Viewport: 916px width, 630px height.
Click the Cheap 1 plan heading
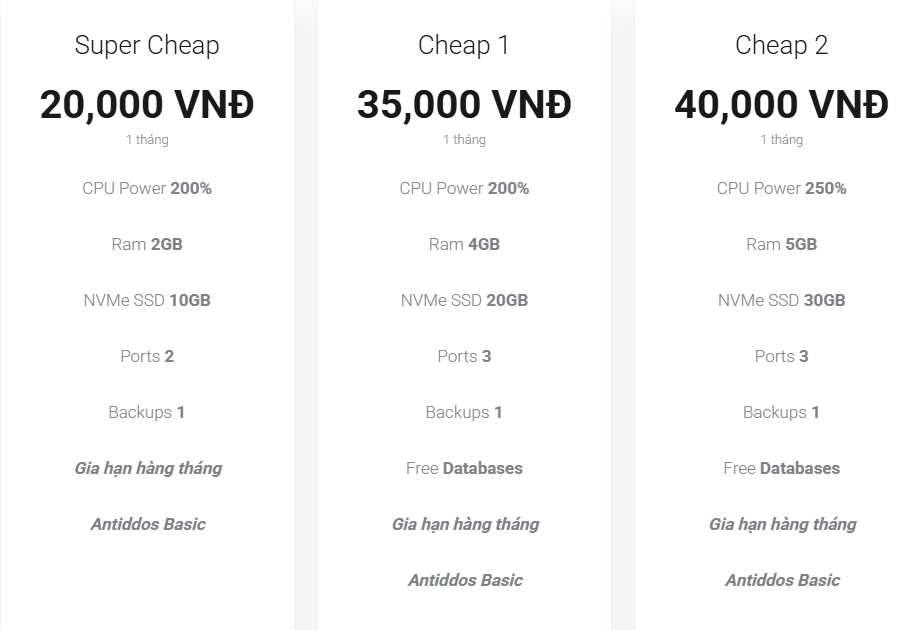coord(464,45)
